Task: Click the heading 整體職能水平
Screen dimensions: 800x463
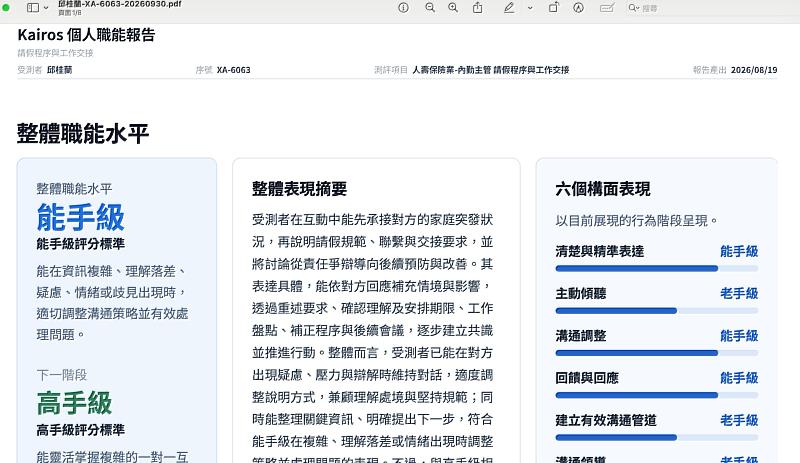Action: tap(83, 133)
